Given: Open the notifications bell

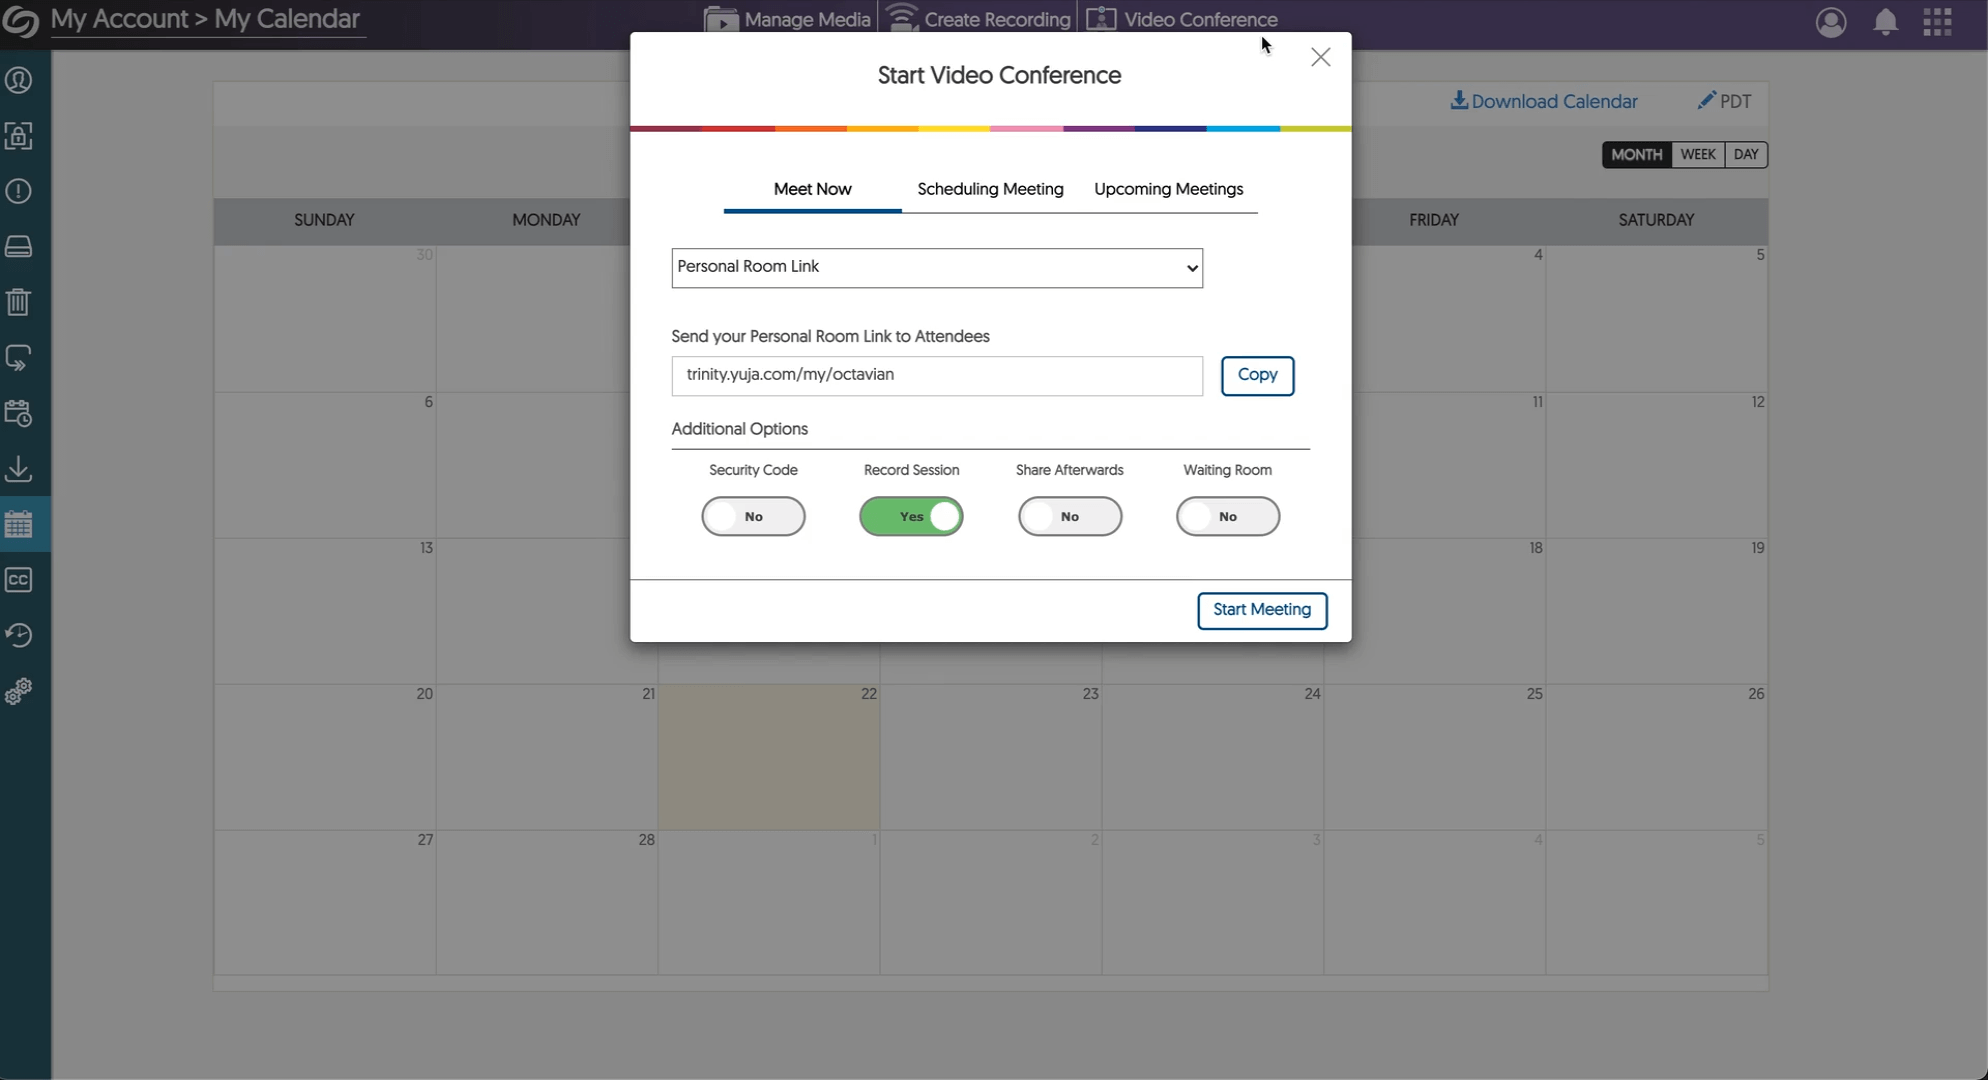Looking at the screenshot, I should (x=1885, y=22).
